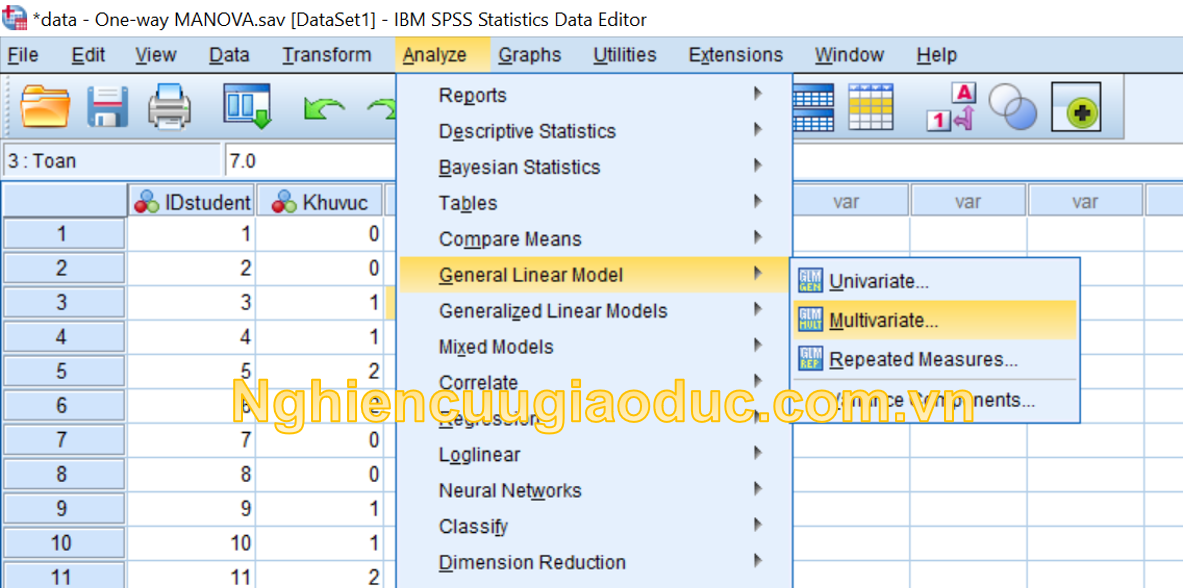Expand the Neural Networks submenu arrow
Viewport: 1183px width, 588px height.
coord(758,489)
